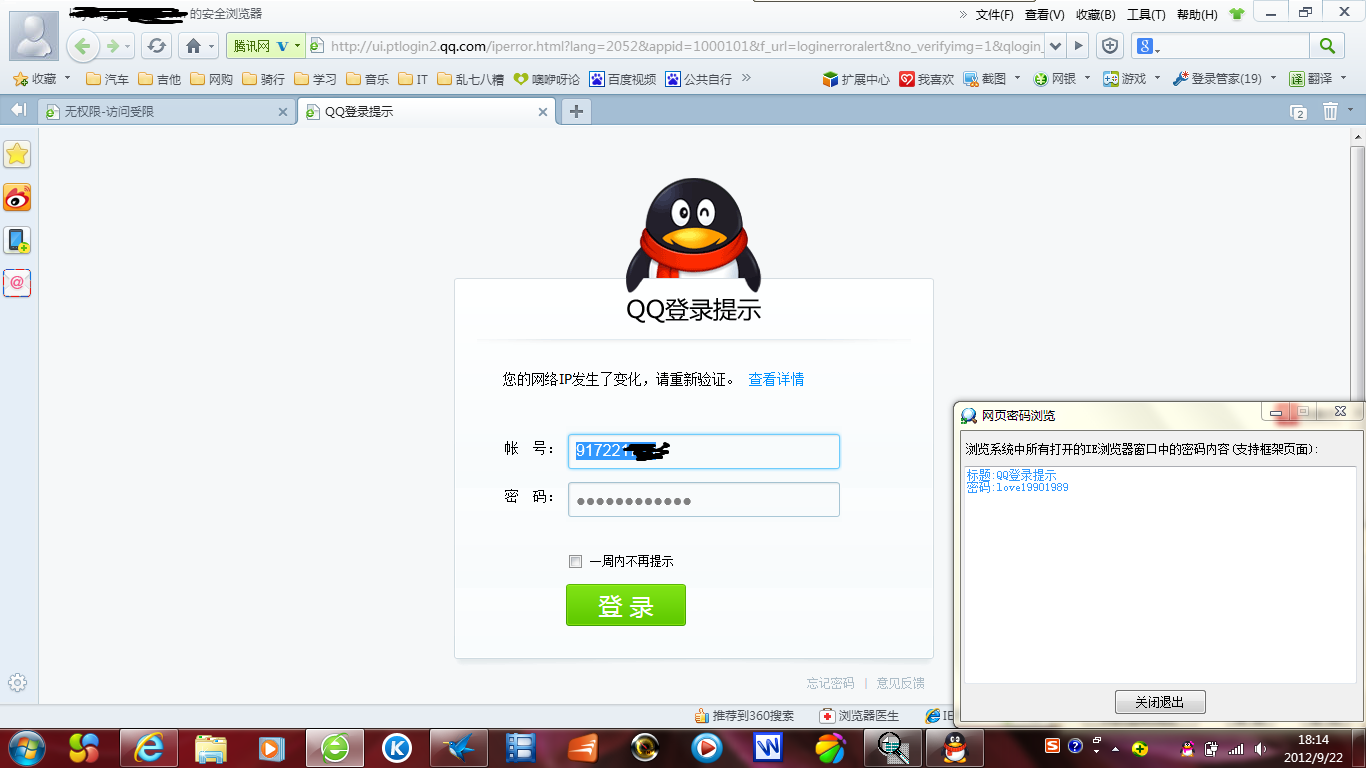Click the shield plus icon beside address bar

pyautogui.click(x=1109, y=46)
